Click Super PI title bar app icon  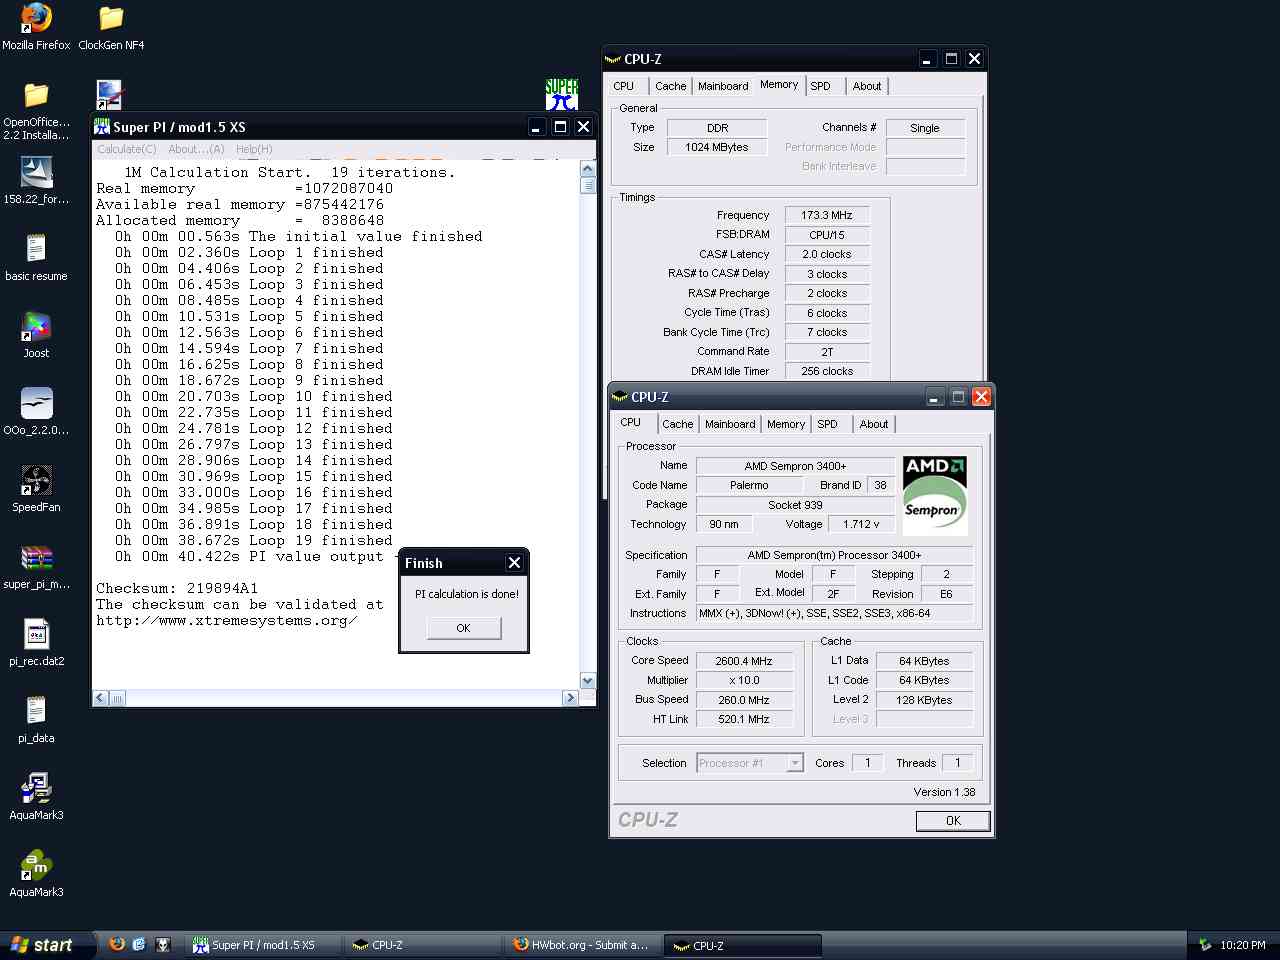[x=102, y=126]
